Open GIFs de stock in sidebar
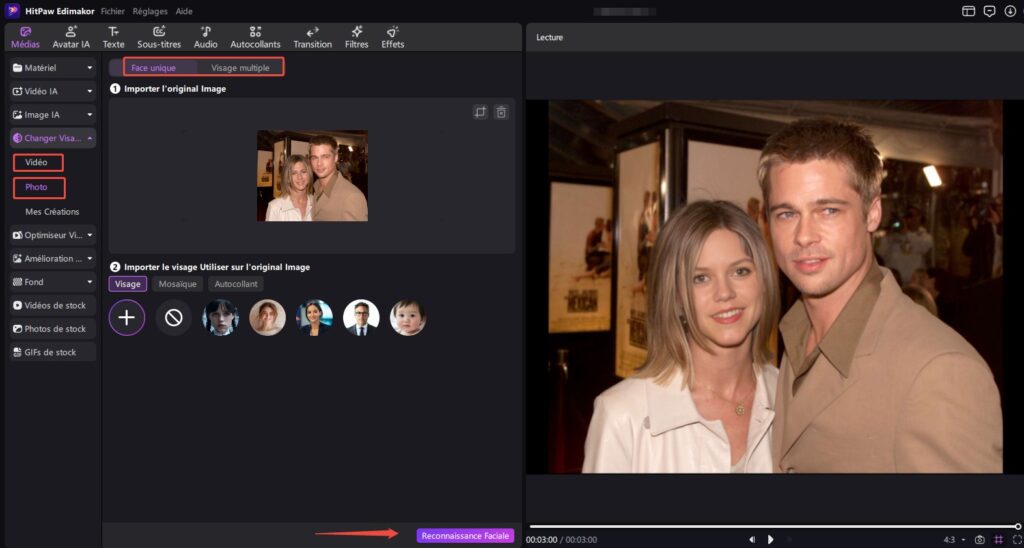1024x548 pixels. 53,352
